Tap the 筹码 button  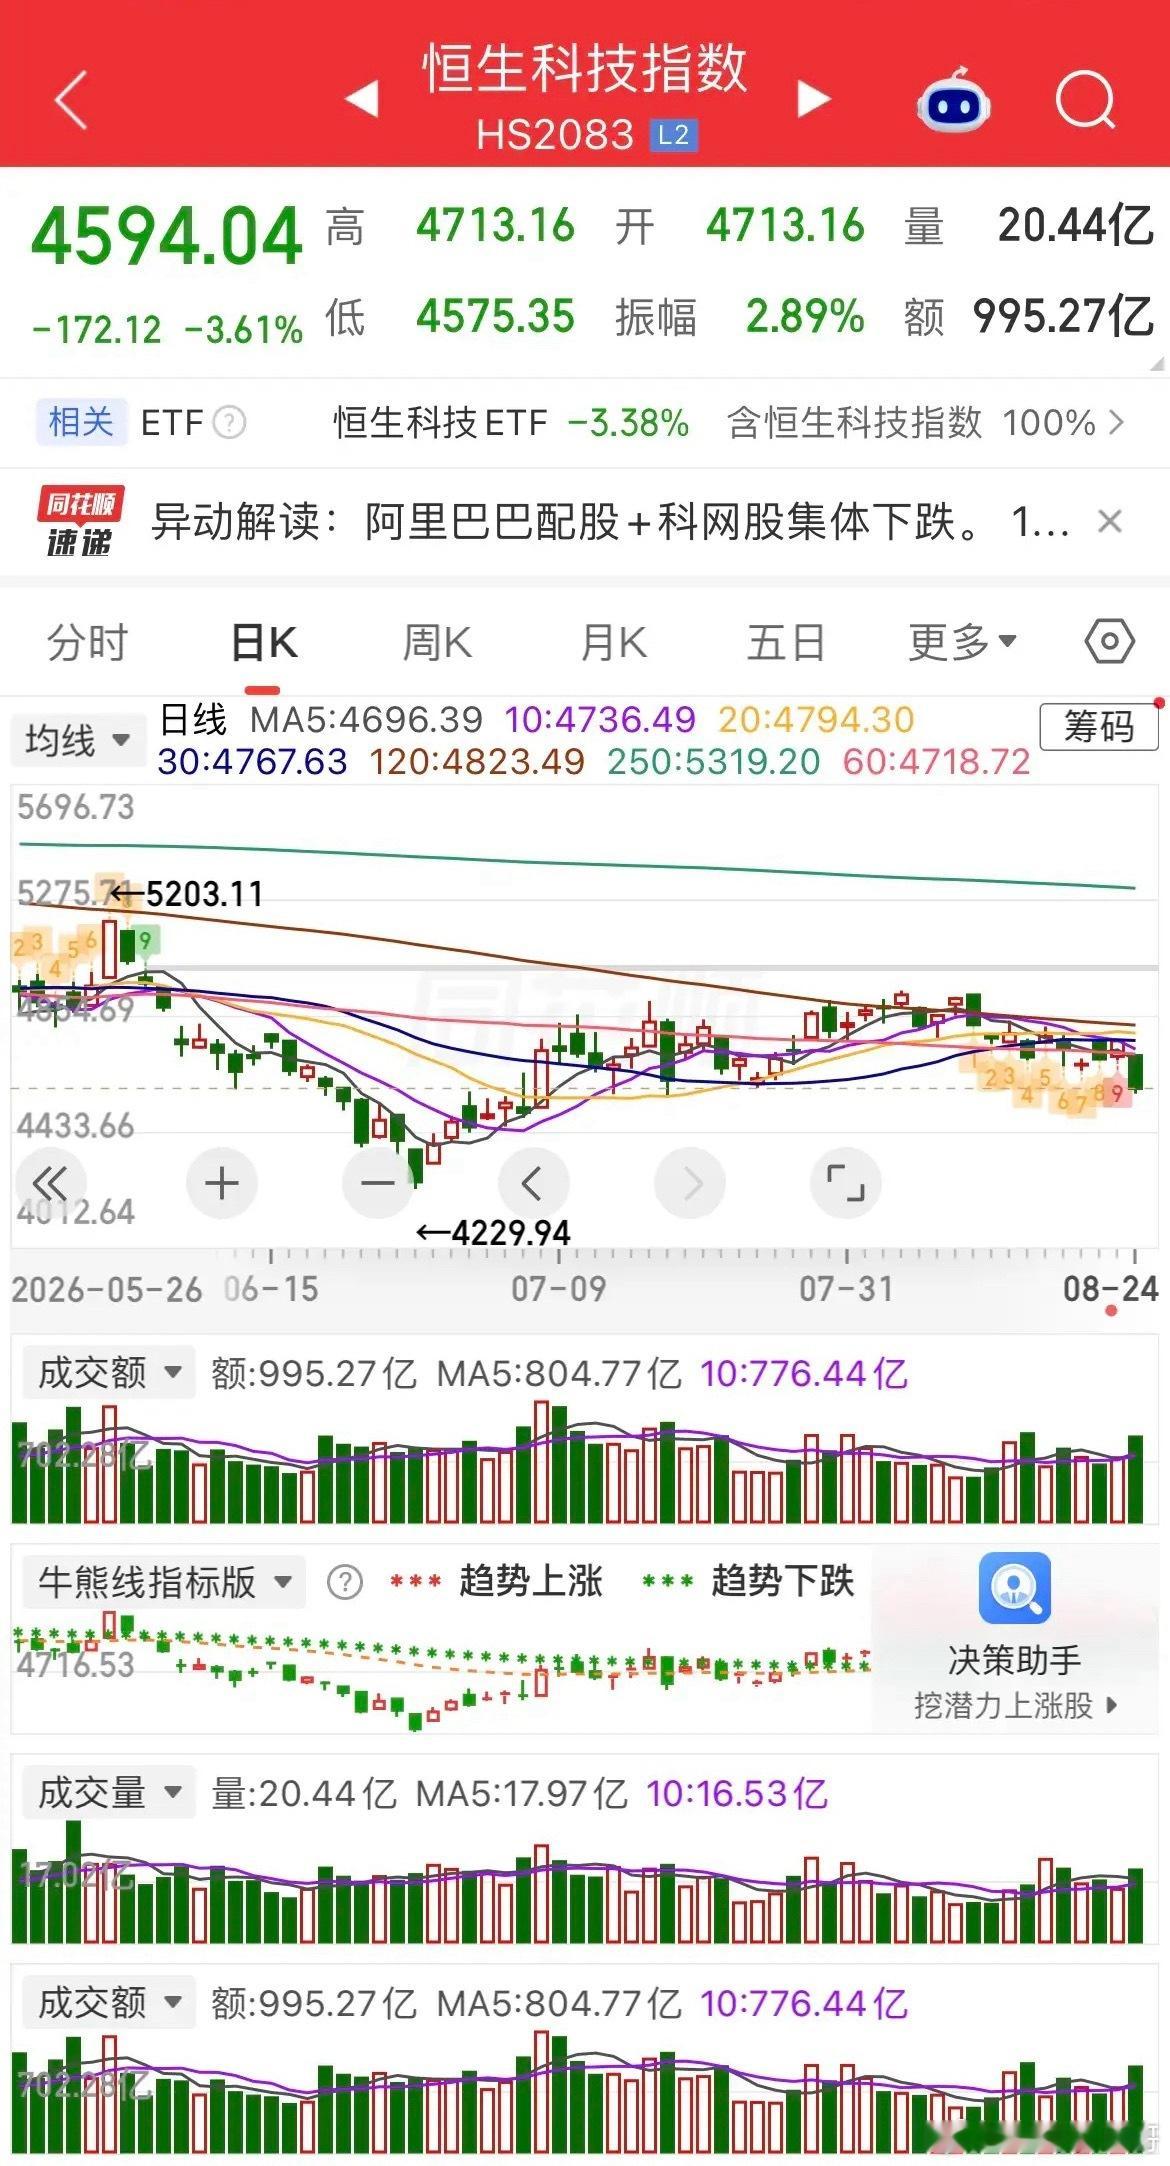1099,726
